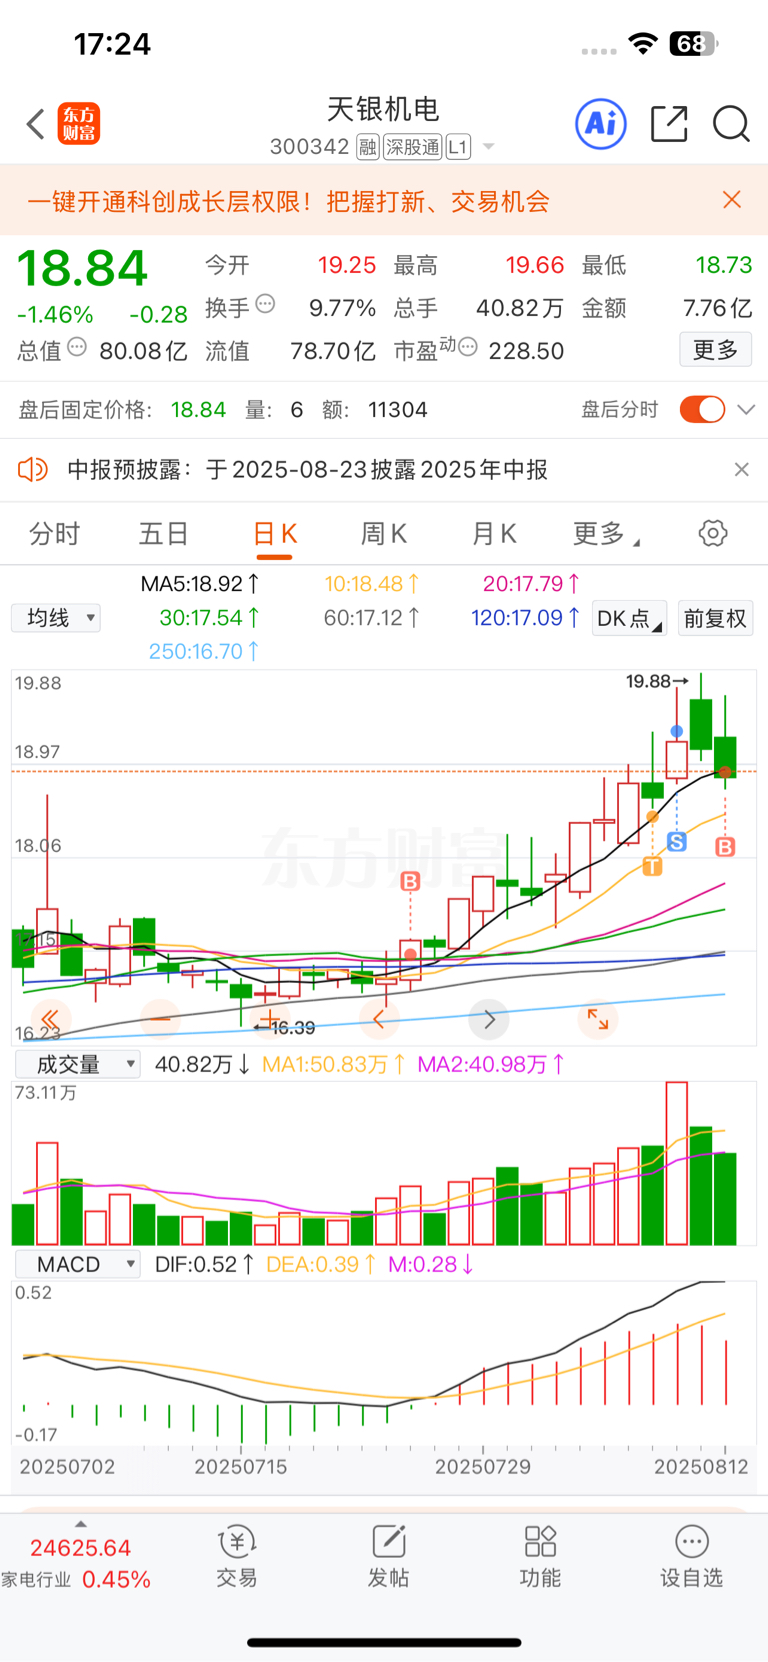The image size is (768, 1662).
Task: Tap the 250:16.70 moving average value
Action: point(205,651)
